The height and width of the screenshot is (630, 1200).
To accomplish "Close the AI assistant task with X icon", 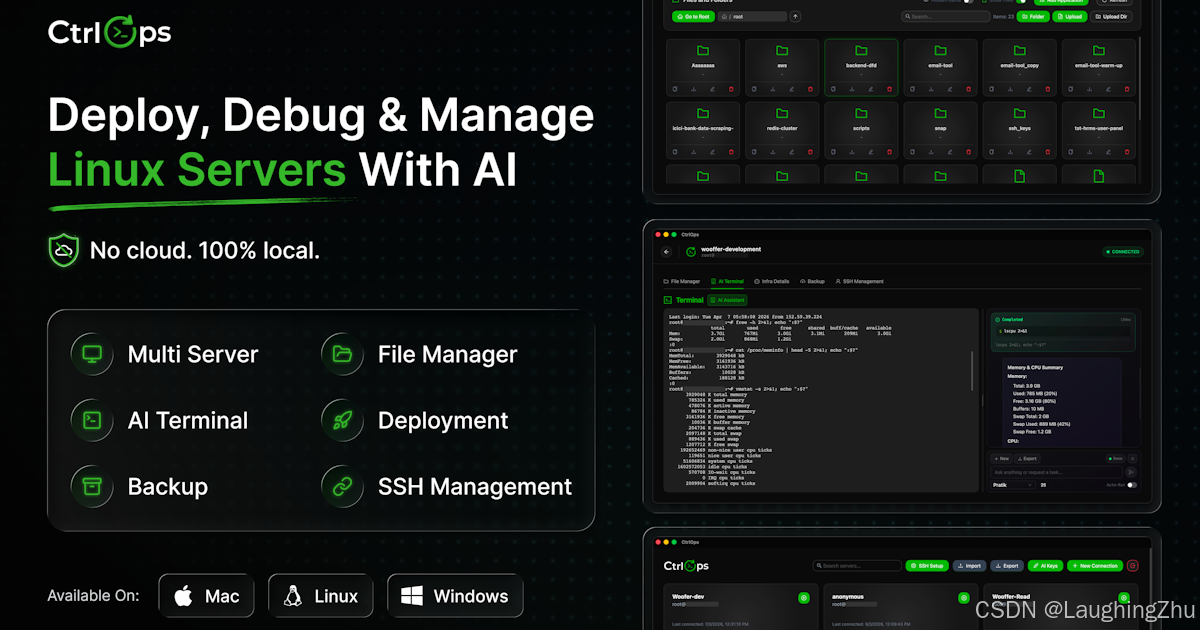I will point(1132,459).
